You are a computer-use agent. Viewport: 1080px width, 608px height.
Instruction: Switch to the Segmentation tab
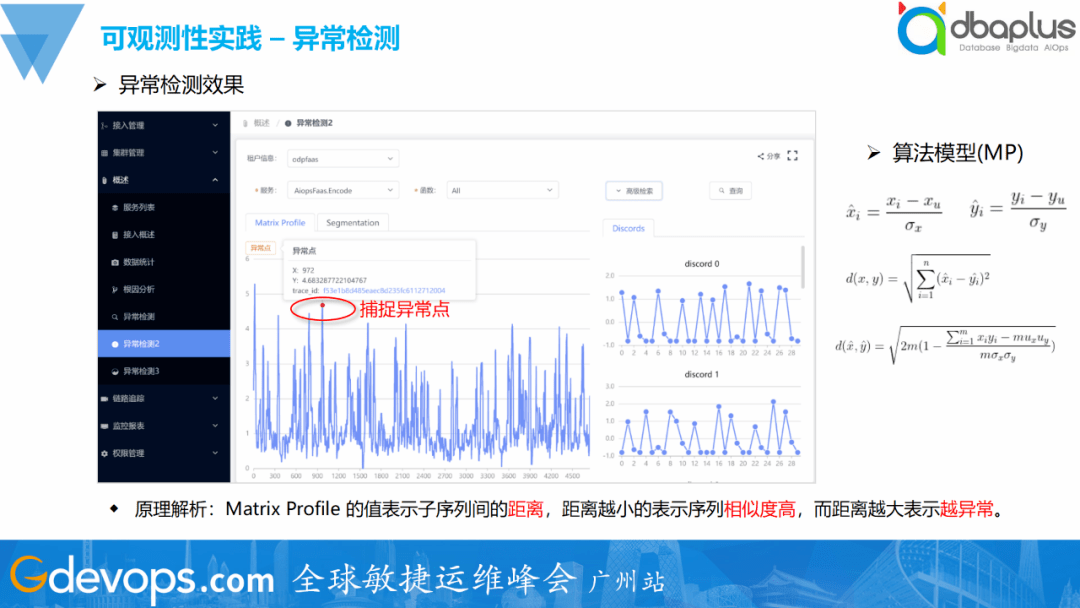pyautogui.click(x=355, y=223)
